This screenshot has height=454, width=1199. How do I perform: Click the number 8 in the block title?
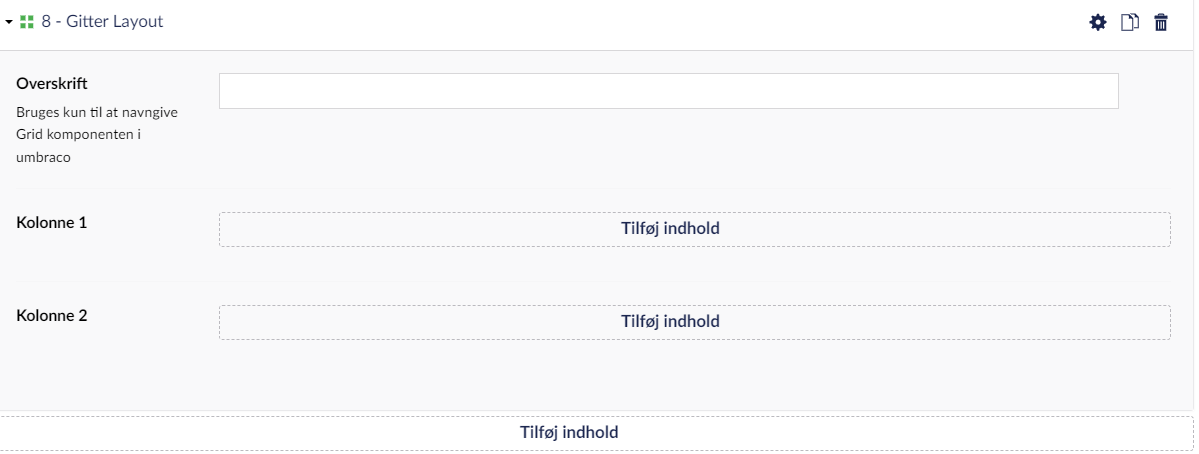pyautogui.click(x=46, y=21)
